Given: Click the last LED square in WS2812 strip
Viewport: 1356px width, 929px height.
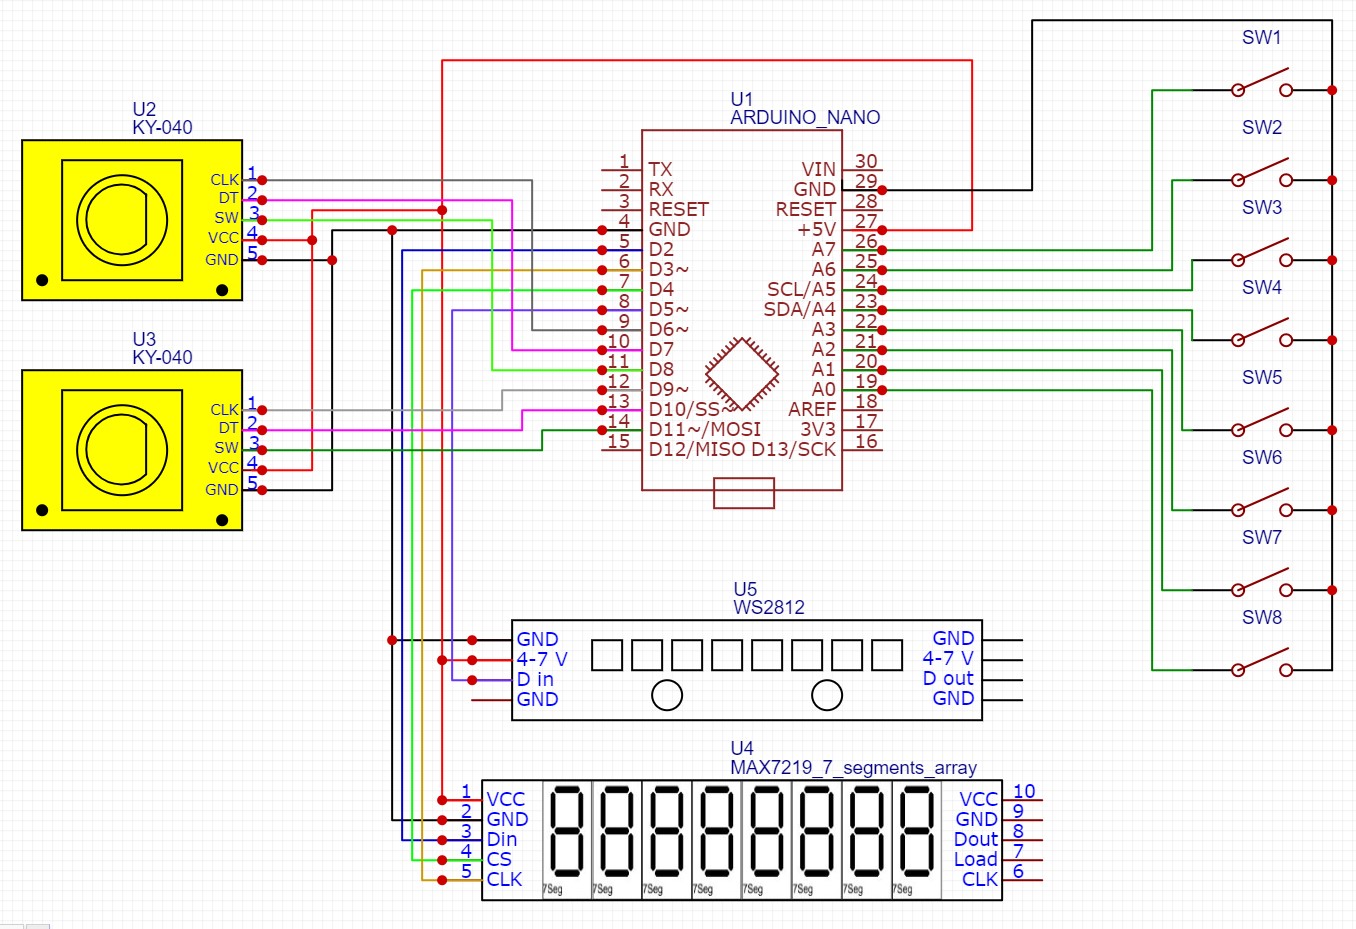Looking at the screenshot, I should [x=887, y=655].
